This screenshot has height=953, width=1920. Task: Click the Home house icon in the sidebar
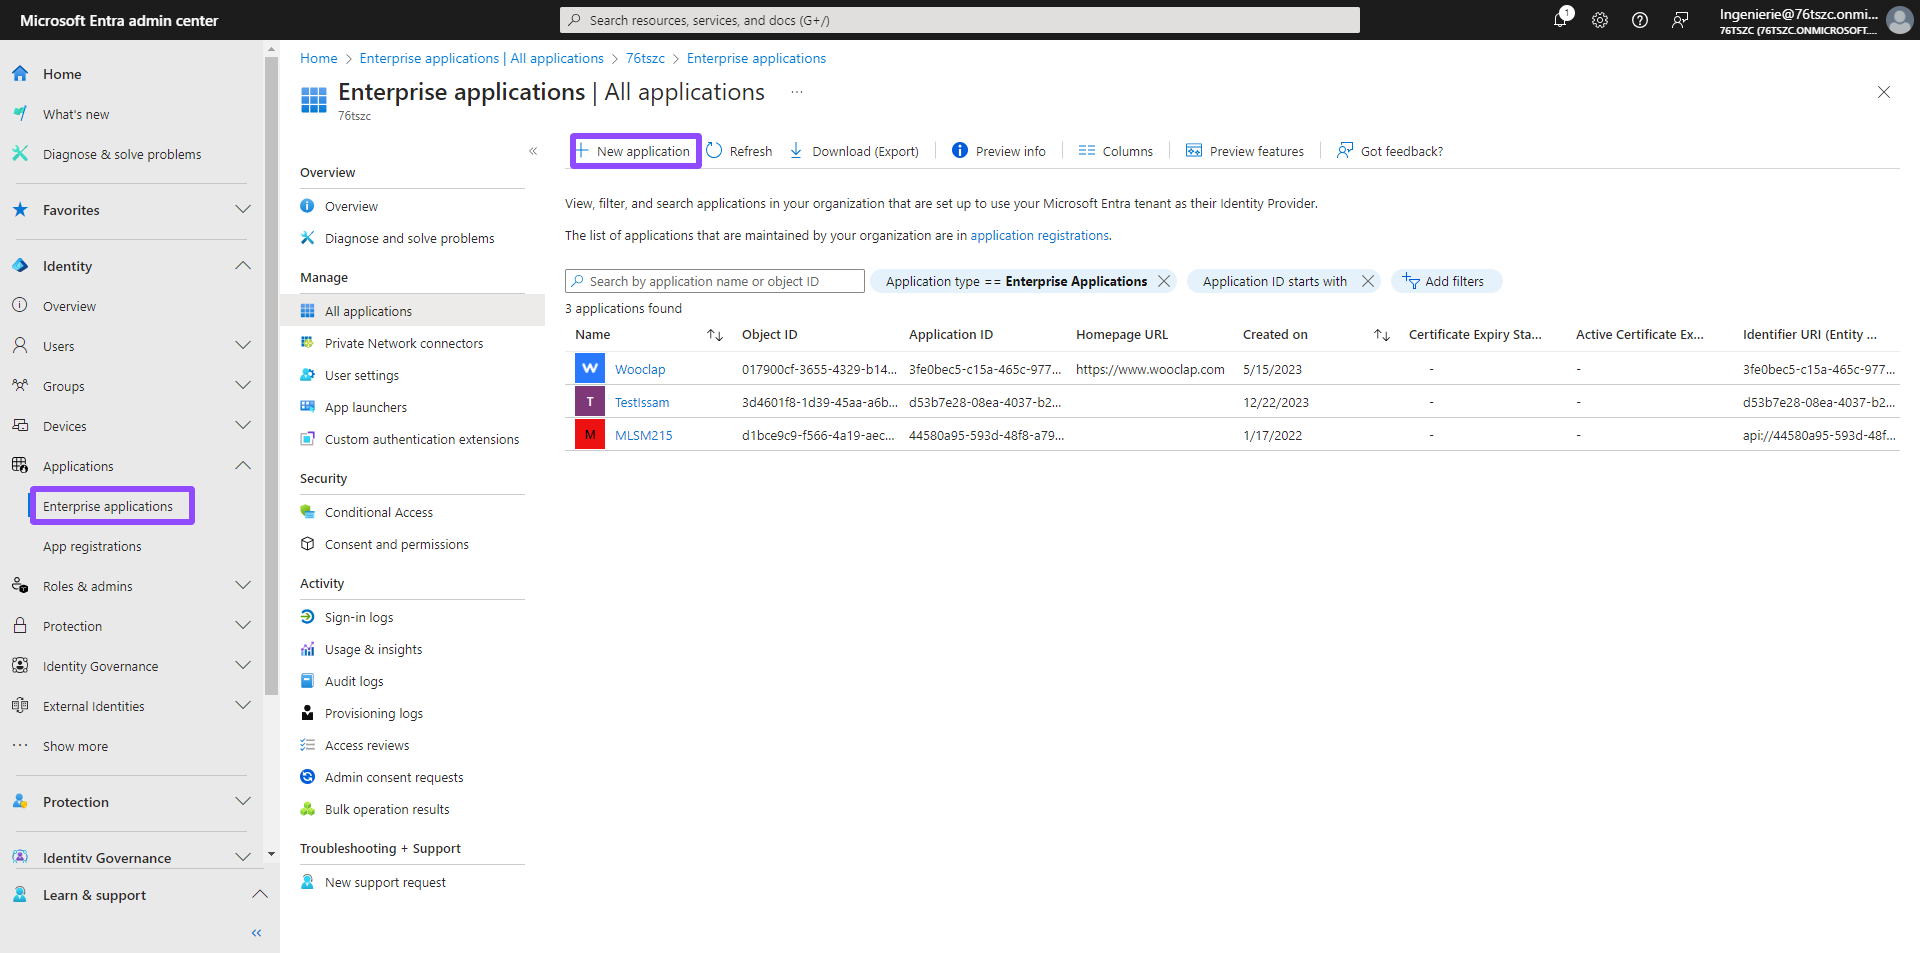(20, 74)
